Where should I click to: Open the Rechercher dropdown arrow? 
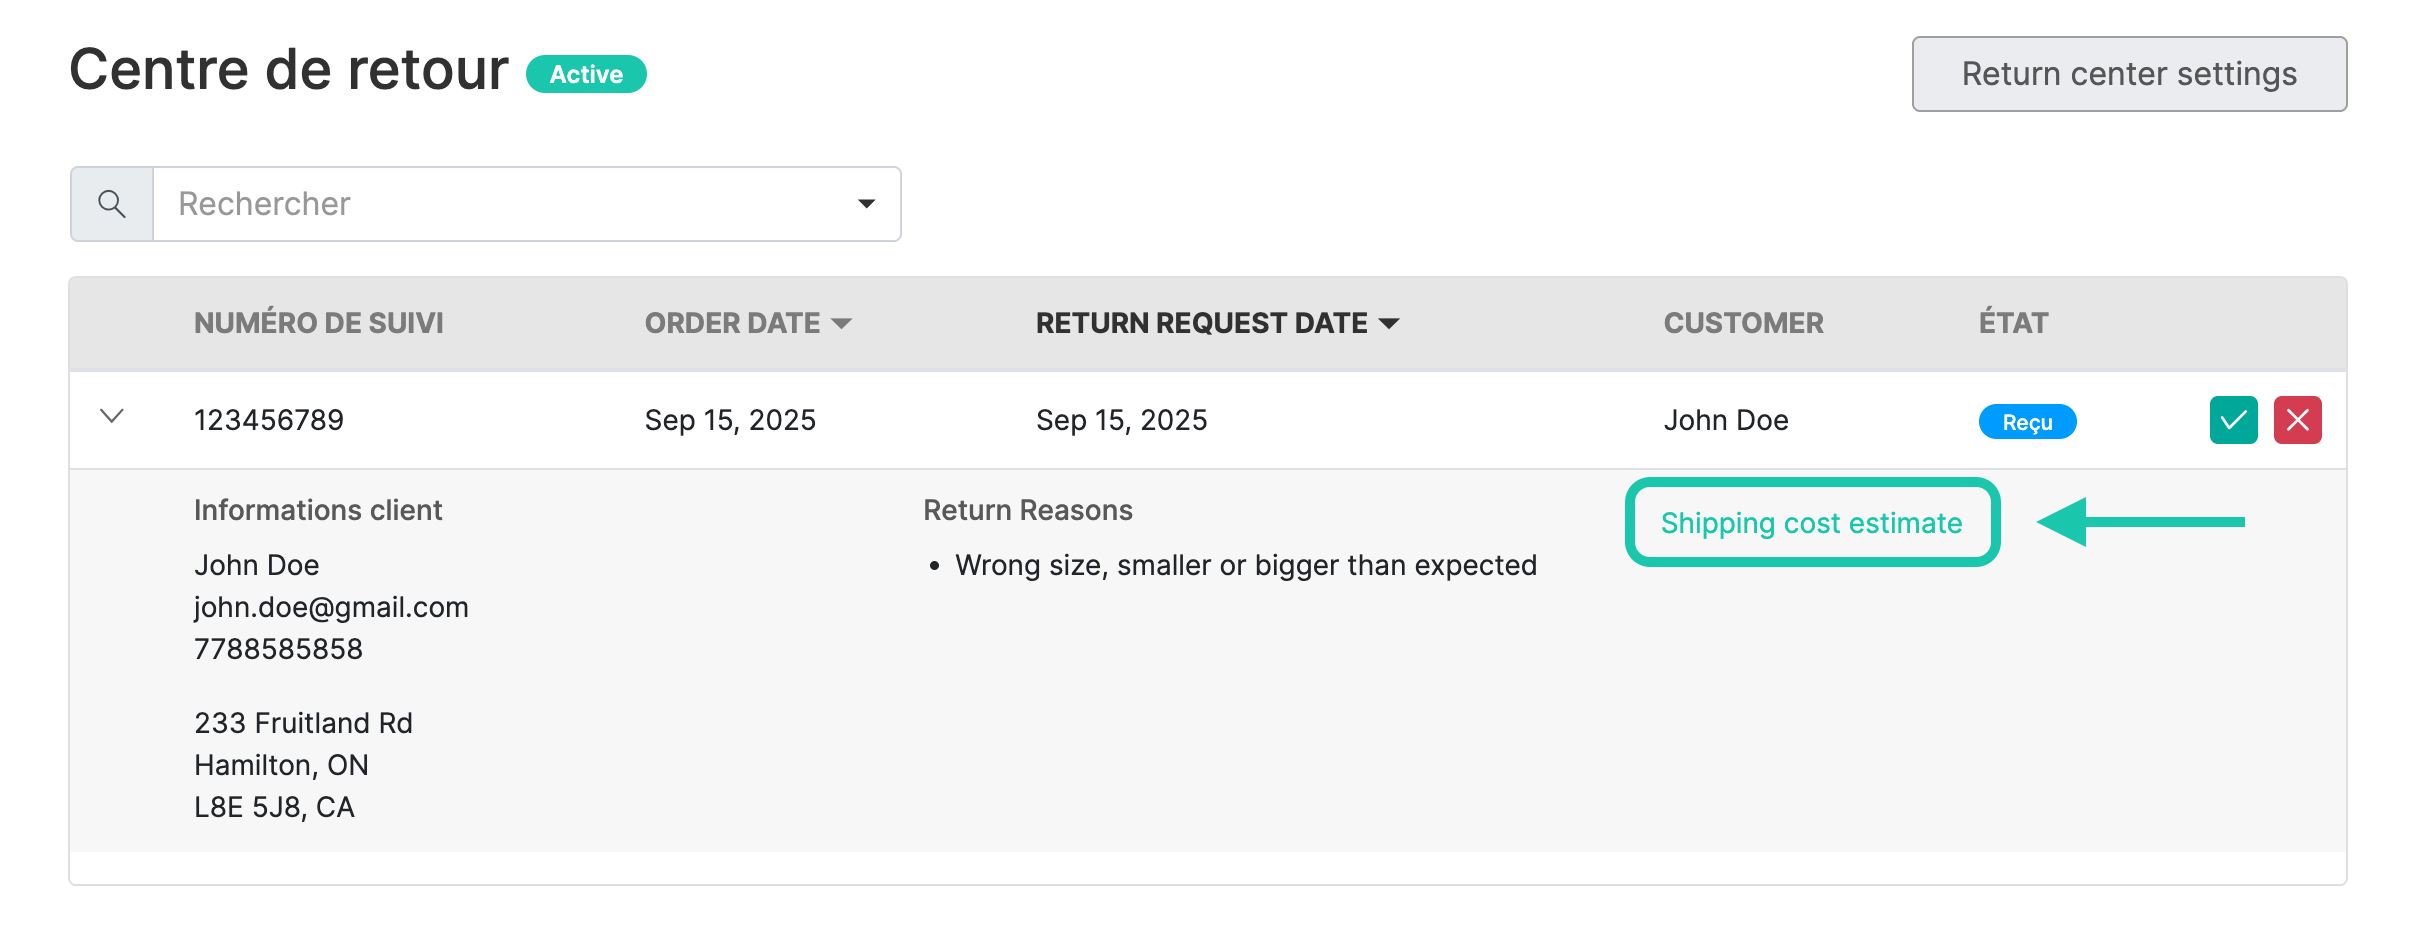tap(866, 204)
